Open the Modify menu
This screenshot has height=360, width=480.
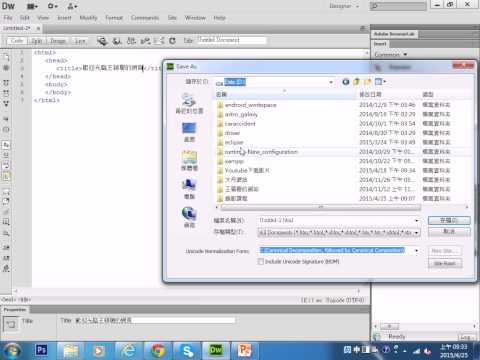(x=88, y=18)
